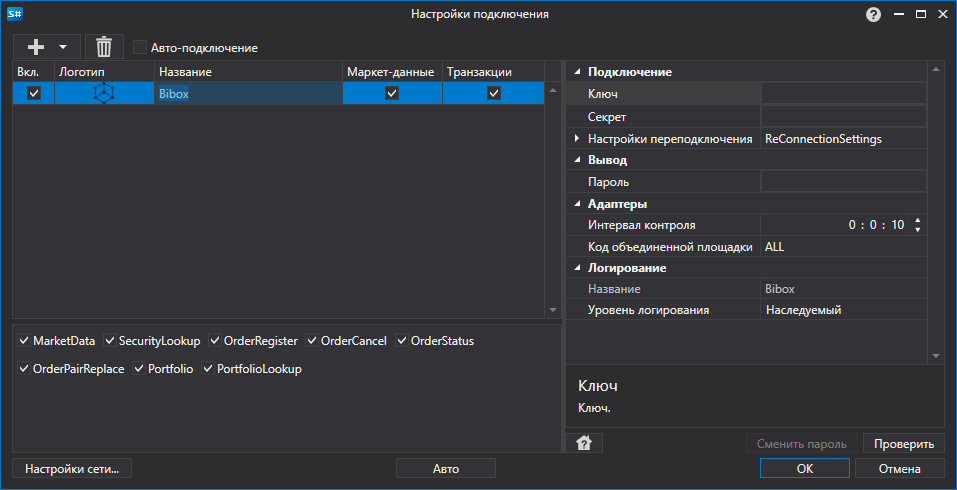Click the Ключ input field
Screen dimensions: 957x490
[843, 93]
